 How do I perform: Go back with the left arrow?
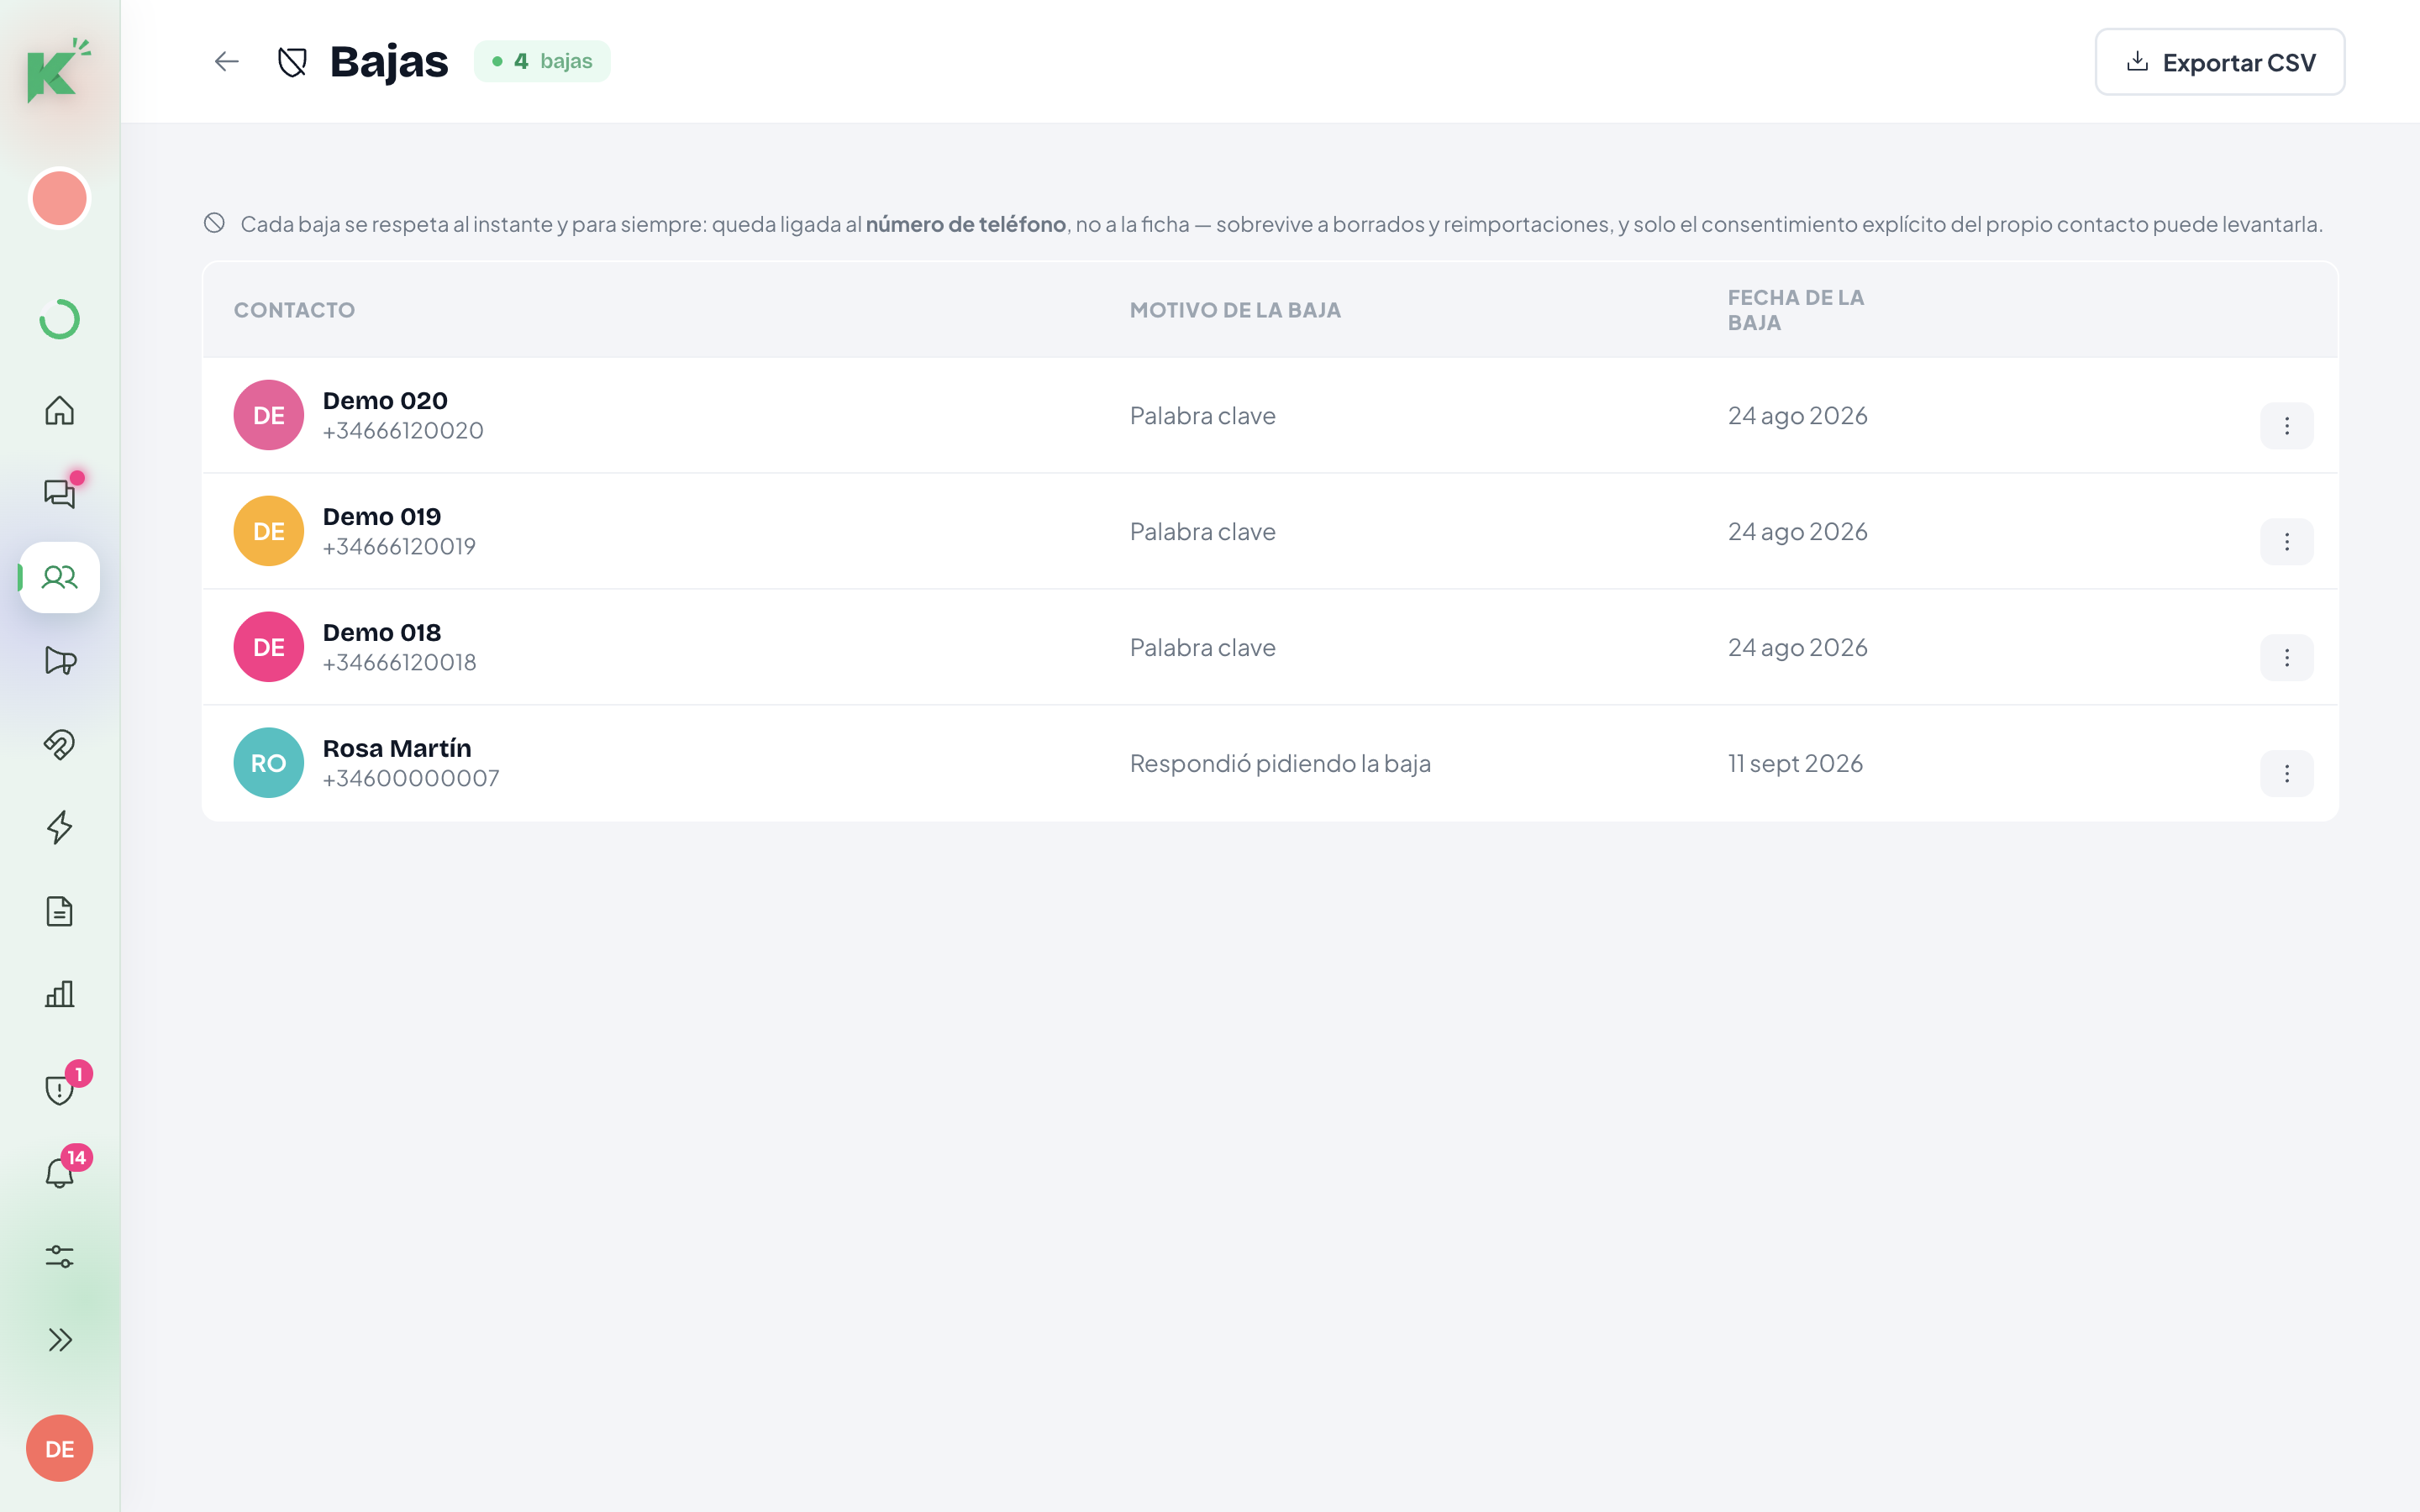click(227, 62)
